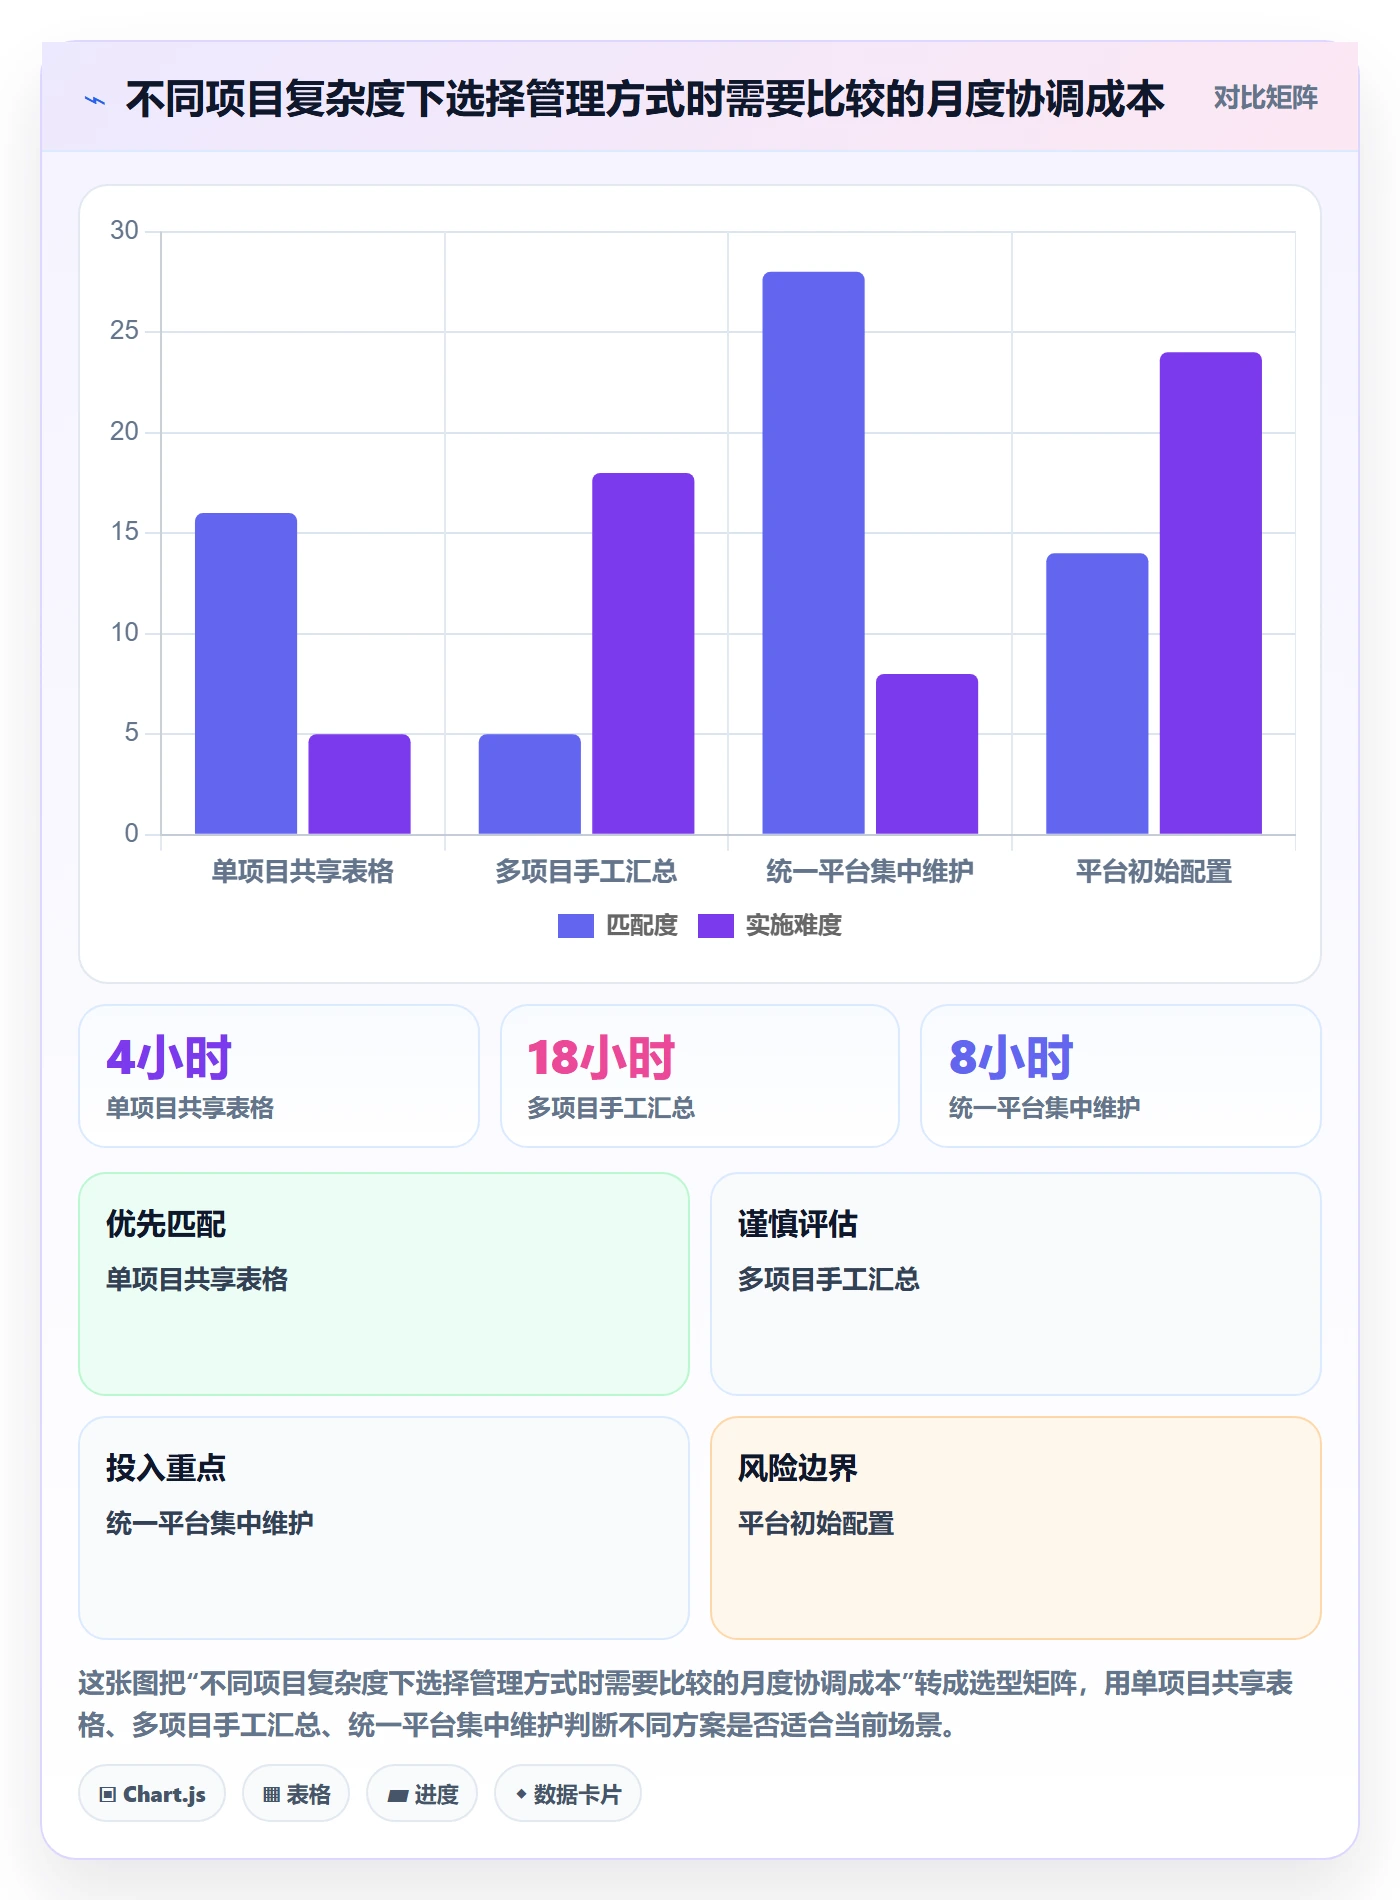Click the 15 tick on the y-axis

[124, 532]
